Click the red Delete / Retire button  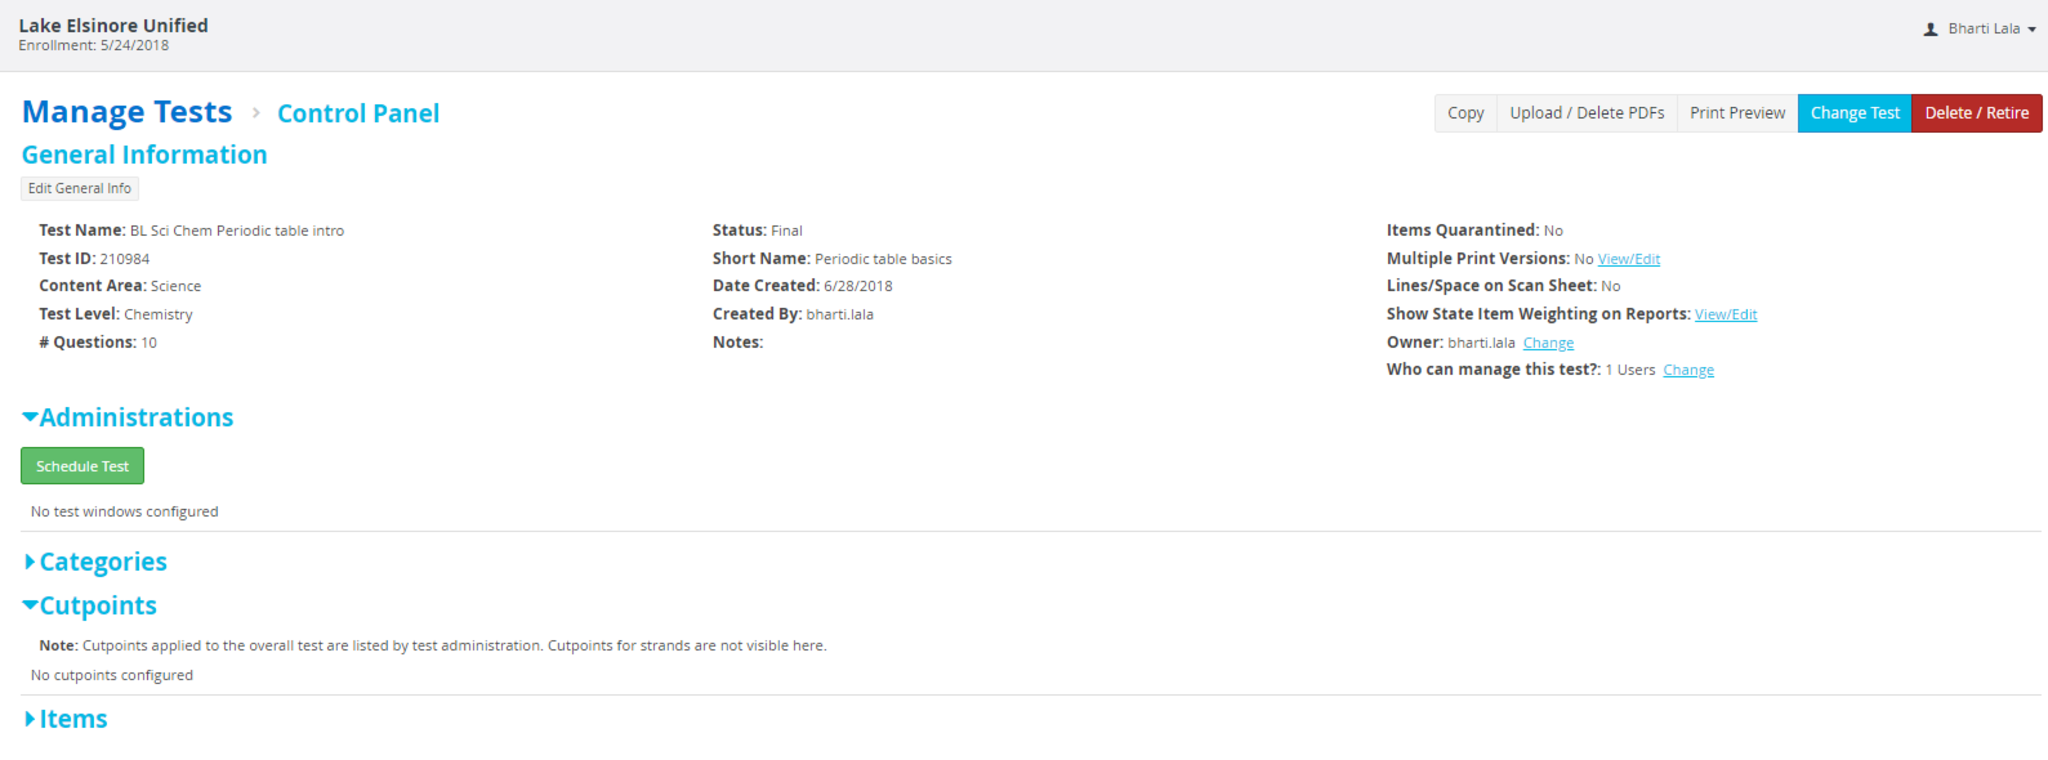point(1976,113)
